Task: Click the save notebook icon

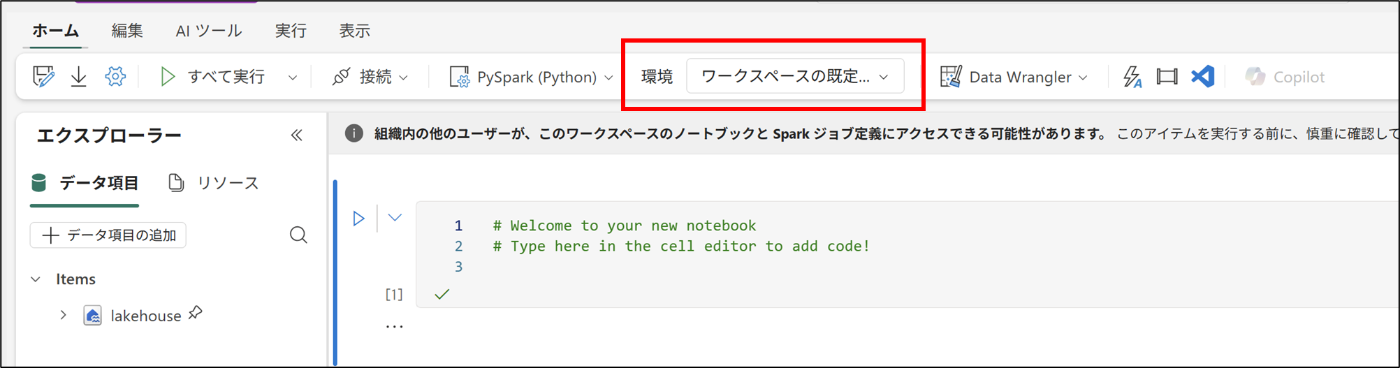Action: 43,77
